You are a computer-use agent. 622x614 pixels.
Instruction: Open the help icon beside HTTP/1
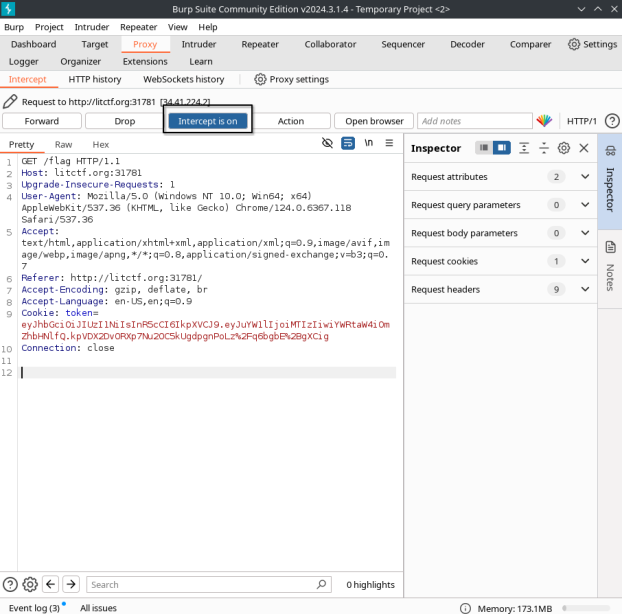[612, 121]
